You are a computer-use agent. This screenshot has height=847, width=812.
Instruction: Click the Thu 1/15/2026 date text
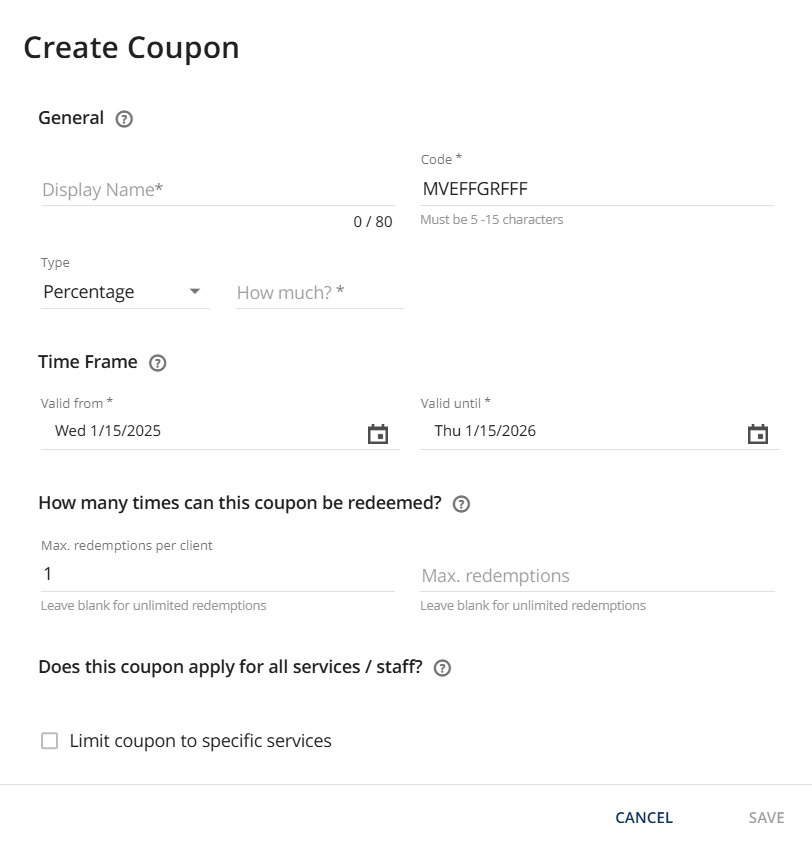point(485,431)
